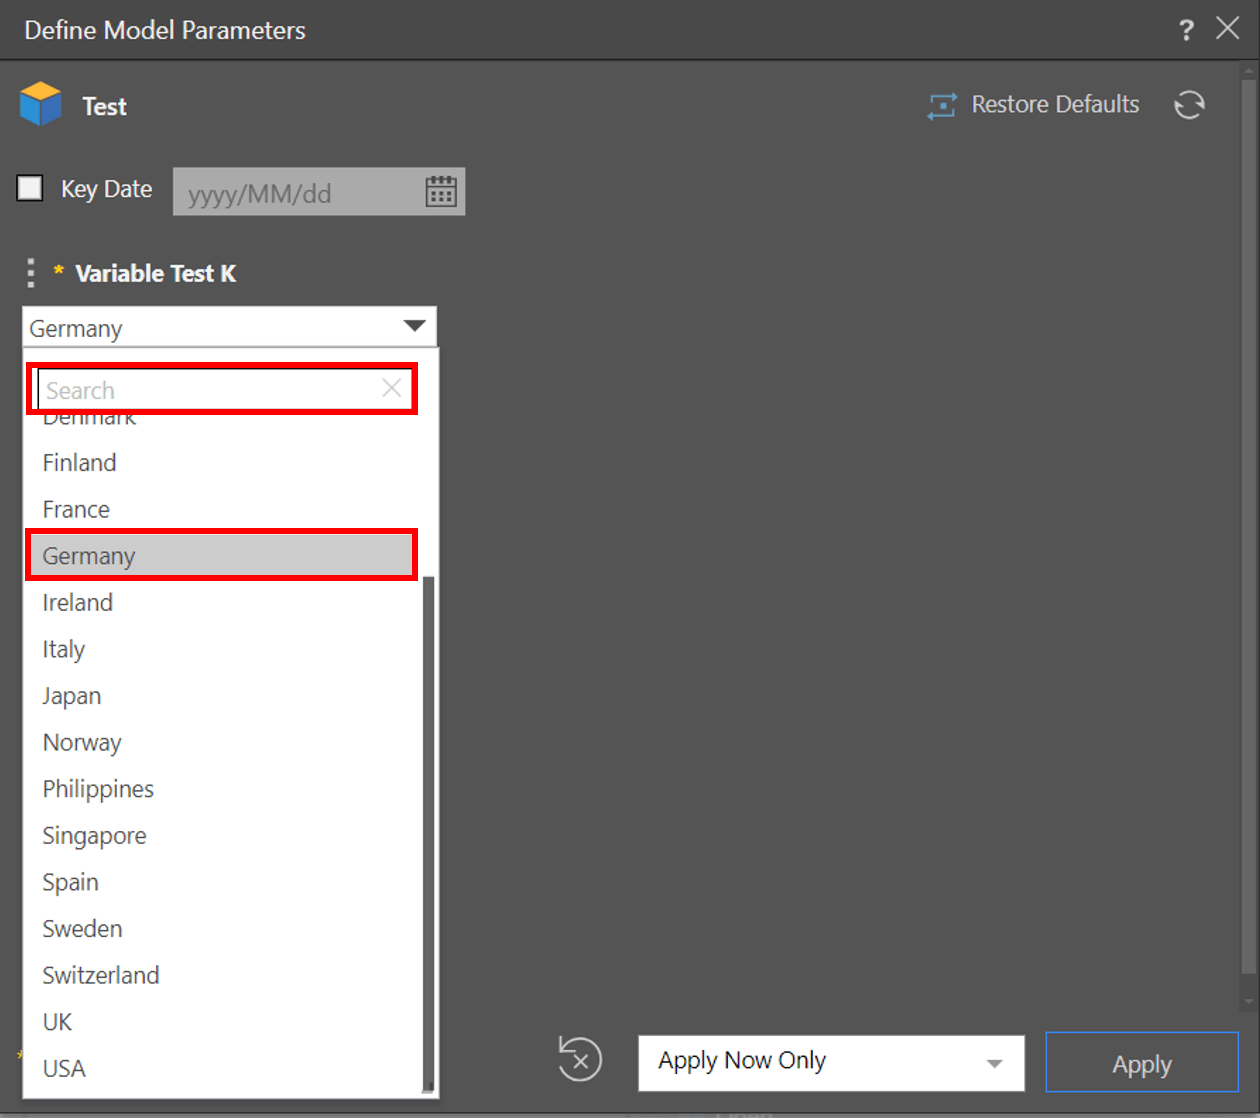This screenshot has width=1260, height=1118.
Task: Pick Switzerland from the dropdown list
Action: click(x=101, y=975)
